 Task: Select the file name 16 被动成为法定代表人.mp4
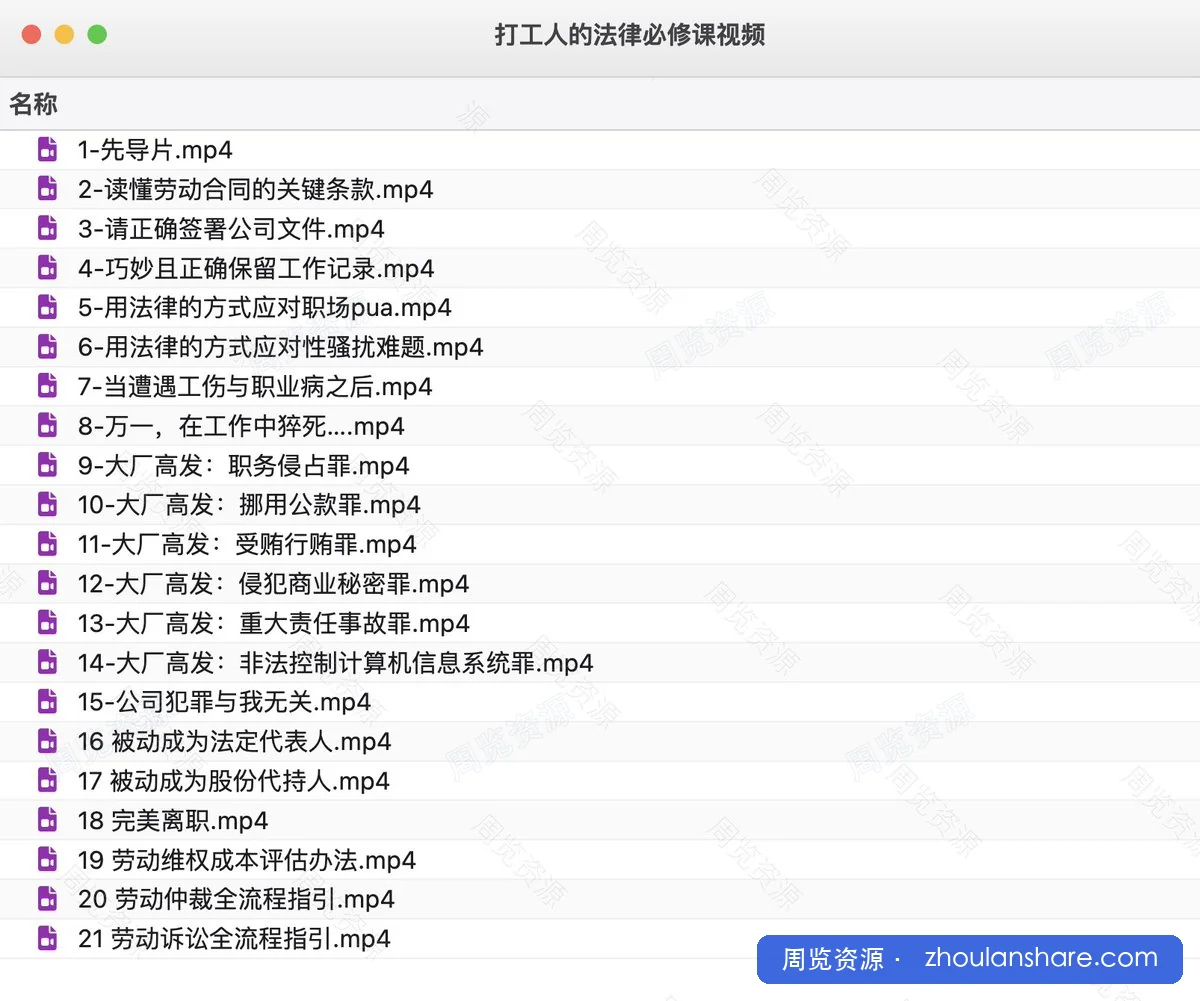235,742
